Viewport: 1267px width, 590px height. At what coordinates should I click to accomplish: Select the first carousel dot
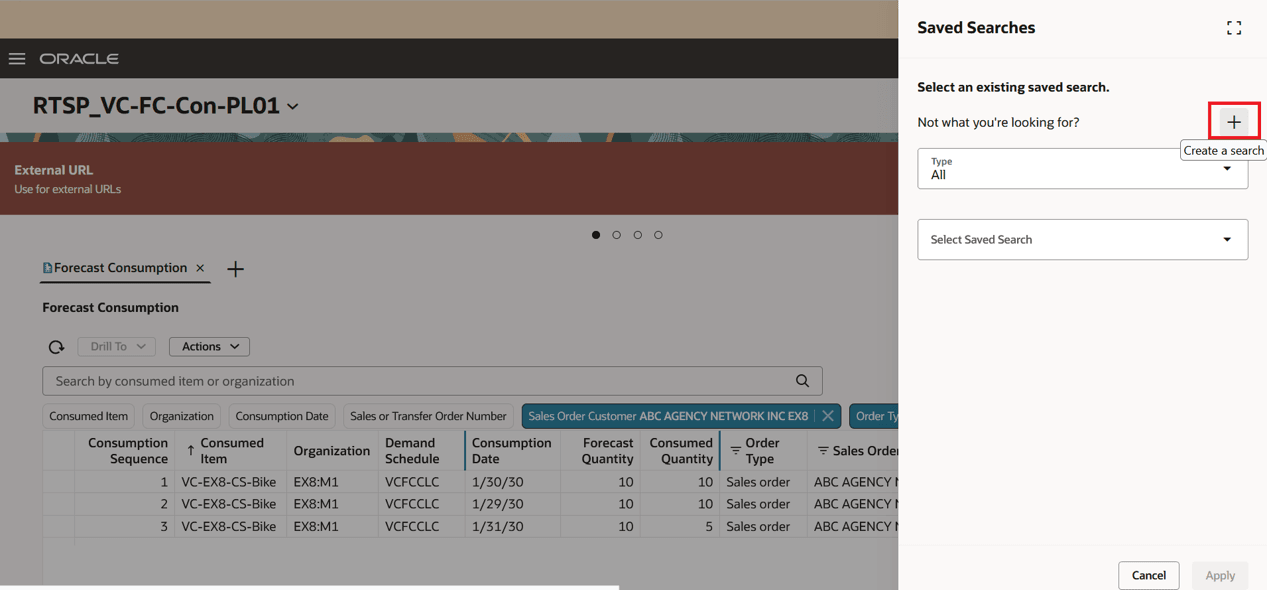(596, 235)
